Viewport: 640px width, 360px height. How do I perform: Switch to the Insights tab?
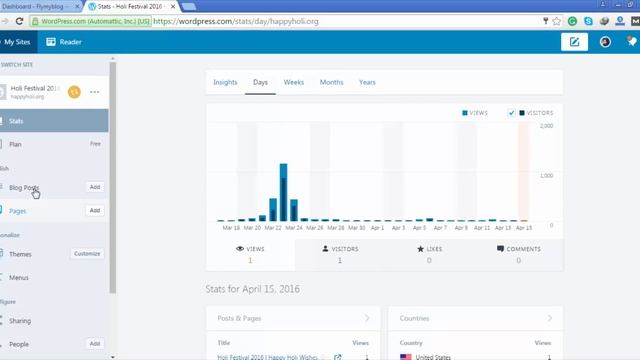tap(225, 82)
